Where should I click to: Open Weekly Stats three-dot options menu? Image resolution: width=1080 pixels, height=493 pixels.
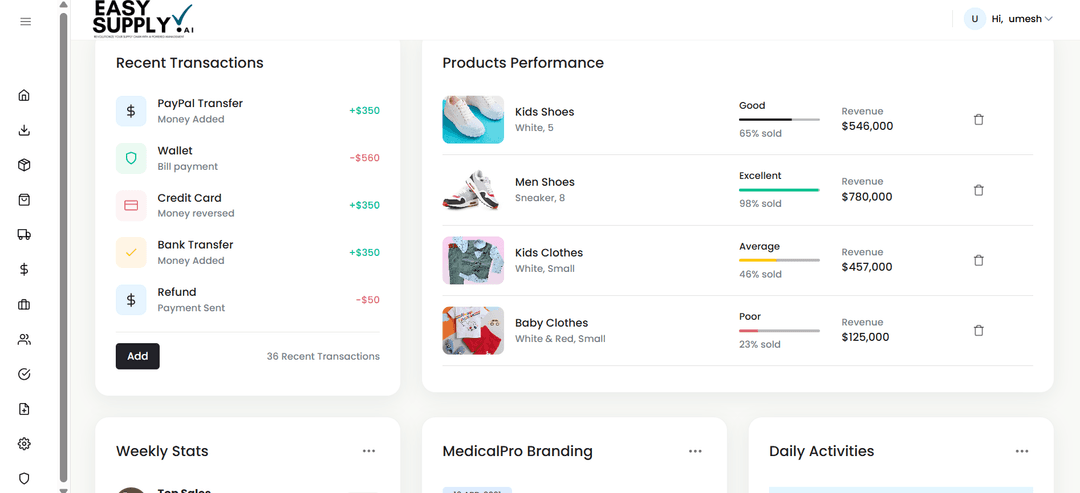coord(369,451)
